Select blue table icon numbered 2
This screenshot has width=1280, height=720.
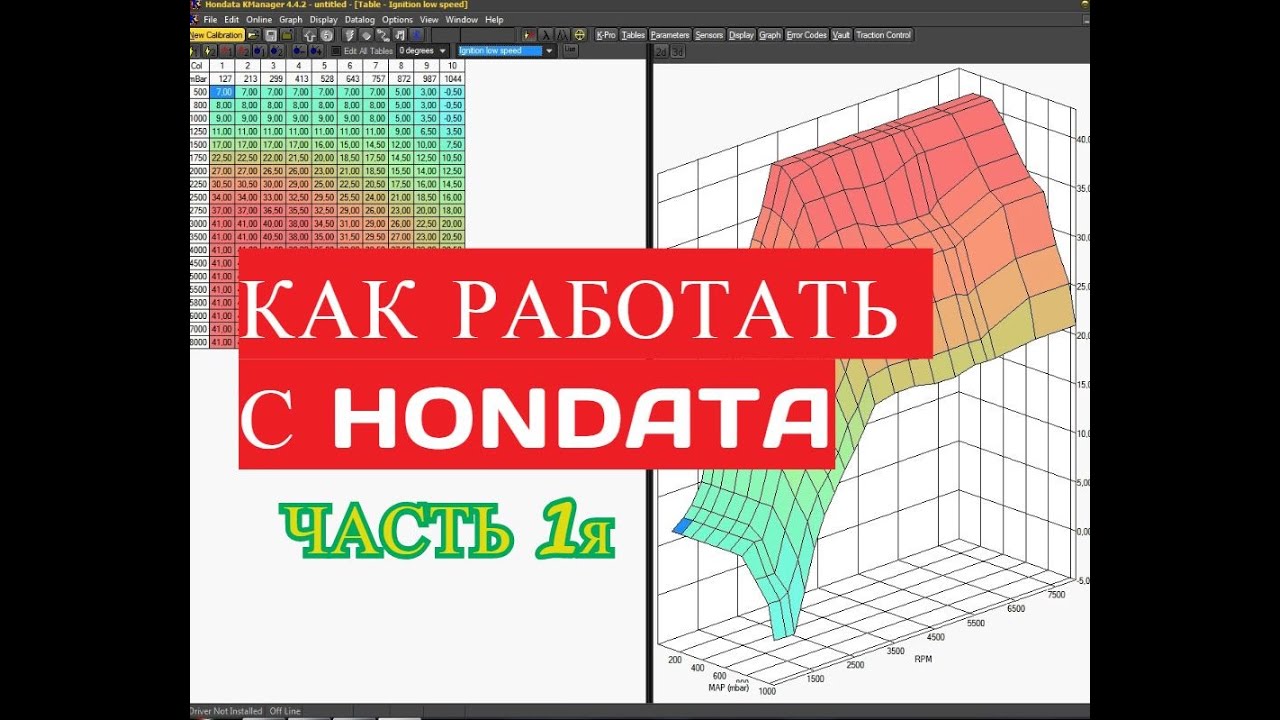(276, 50)
